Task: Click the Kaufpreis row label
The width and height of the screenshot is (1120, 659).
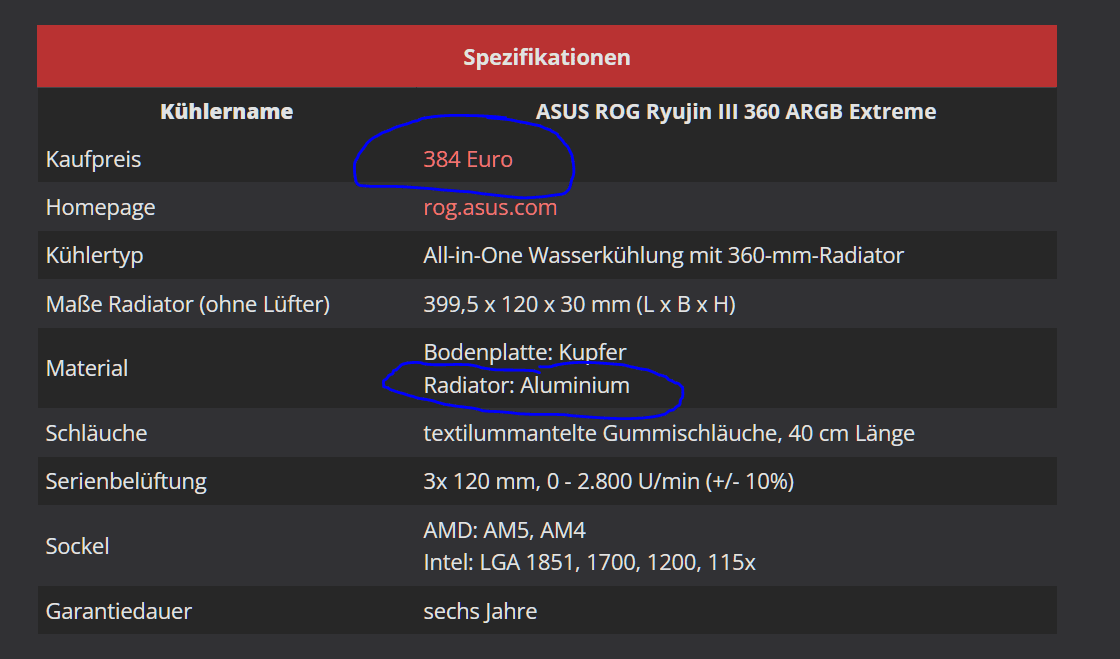Action: [x=94, y=159]
